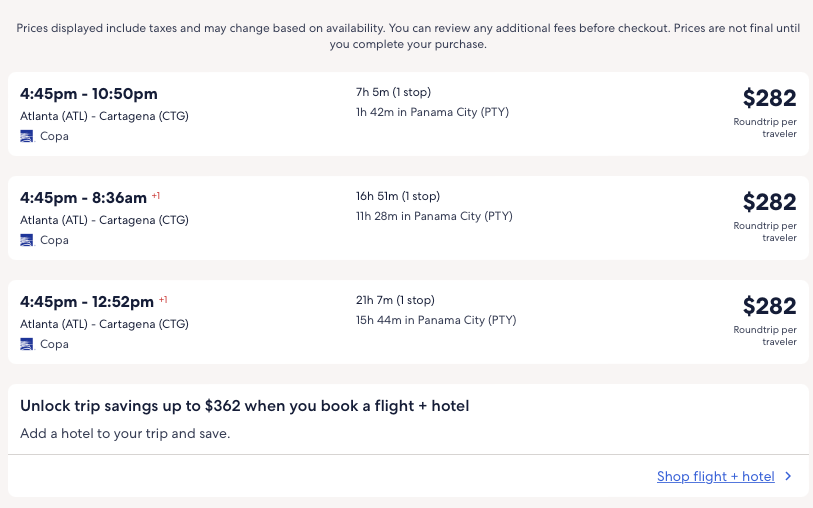Click +1 day indicator on 12:52pm arrival
This screenshot has width=813, height=508.
pyautogui.click(x=163, y=300)
